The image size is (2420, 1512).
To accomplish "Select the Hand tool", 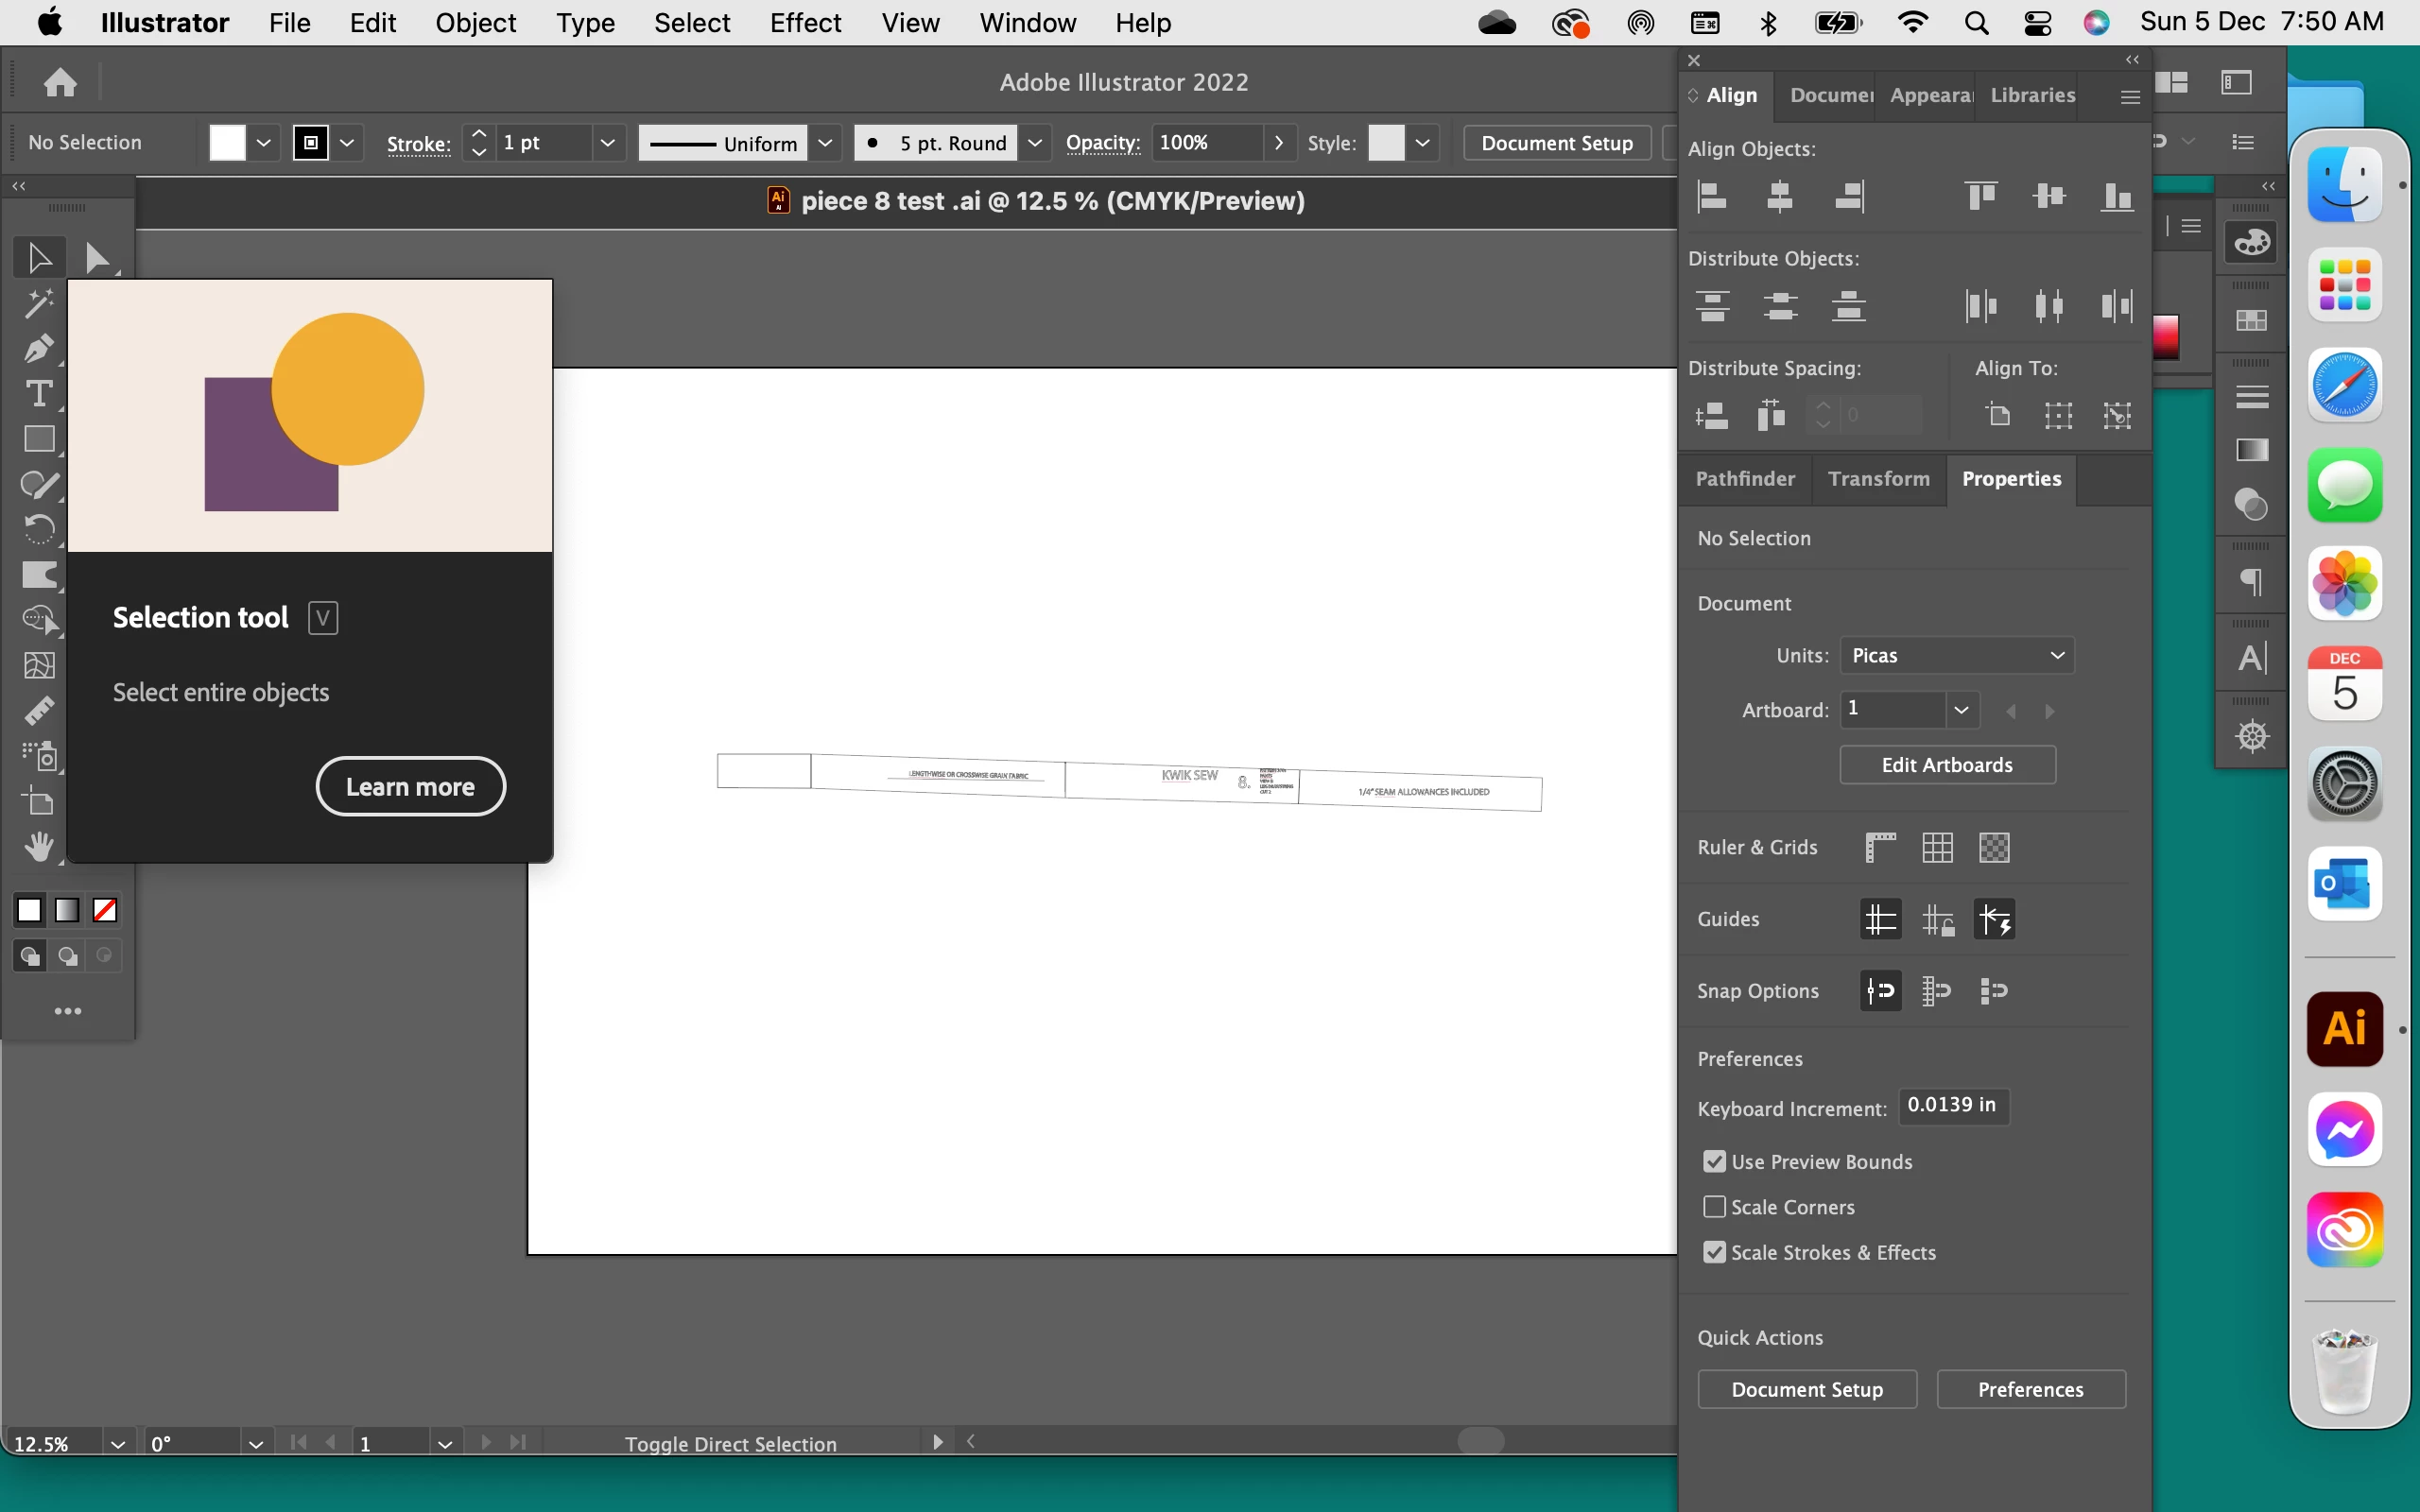I will point(39,847).
